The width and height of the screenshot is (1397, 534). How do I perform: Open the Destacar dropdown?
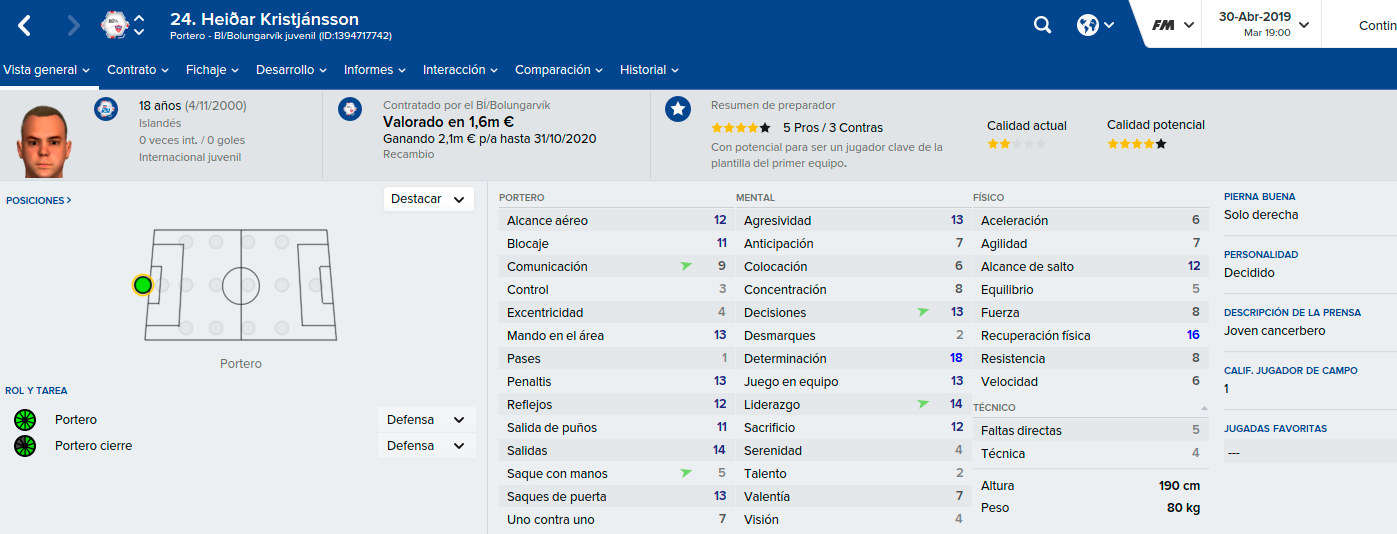click(429, 199)
